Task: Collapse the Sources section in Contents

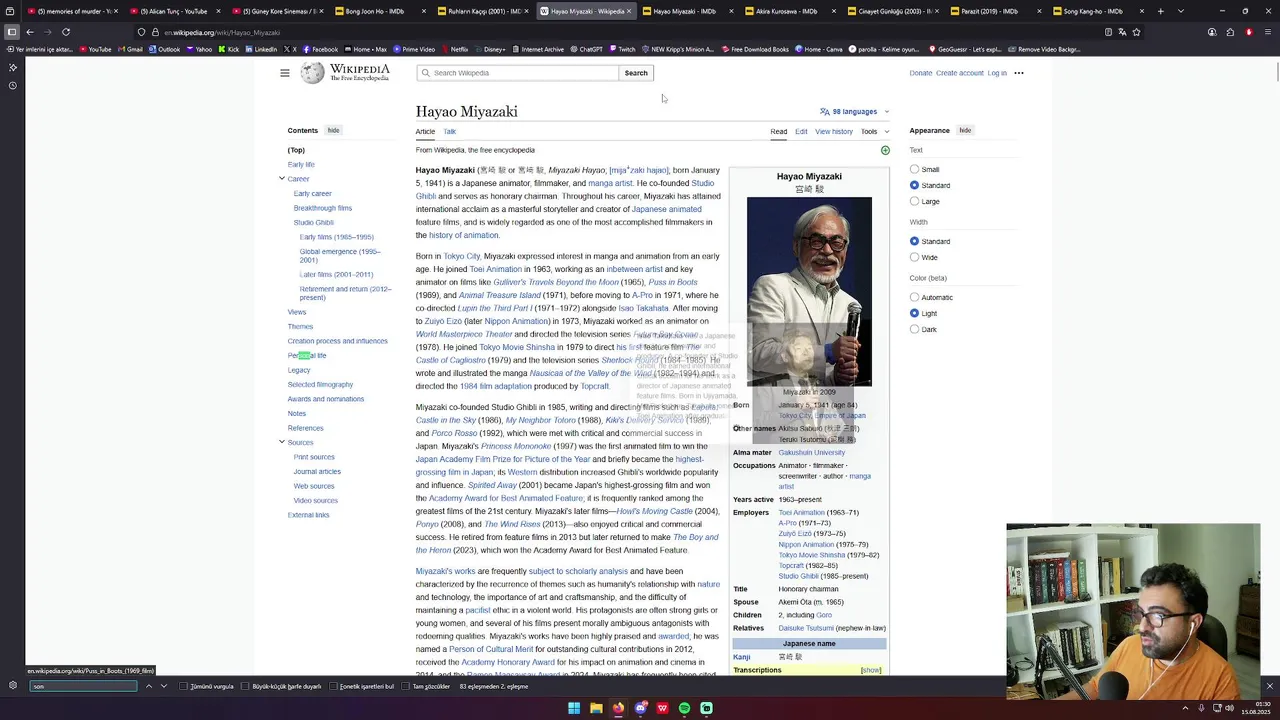Action: tap(282, 442)
